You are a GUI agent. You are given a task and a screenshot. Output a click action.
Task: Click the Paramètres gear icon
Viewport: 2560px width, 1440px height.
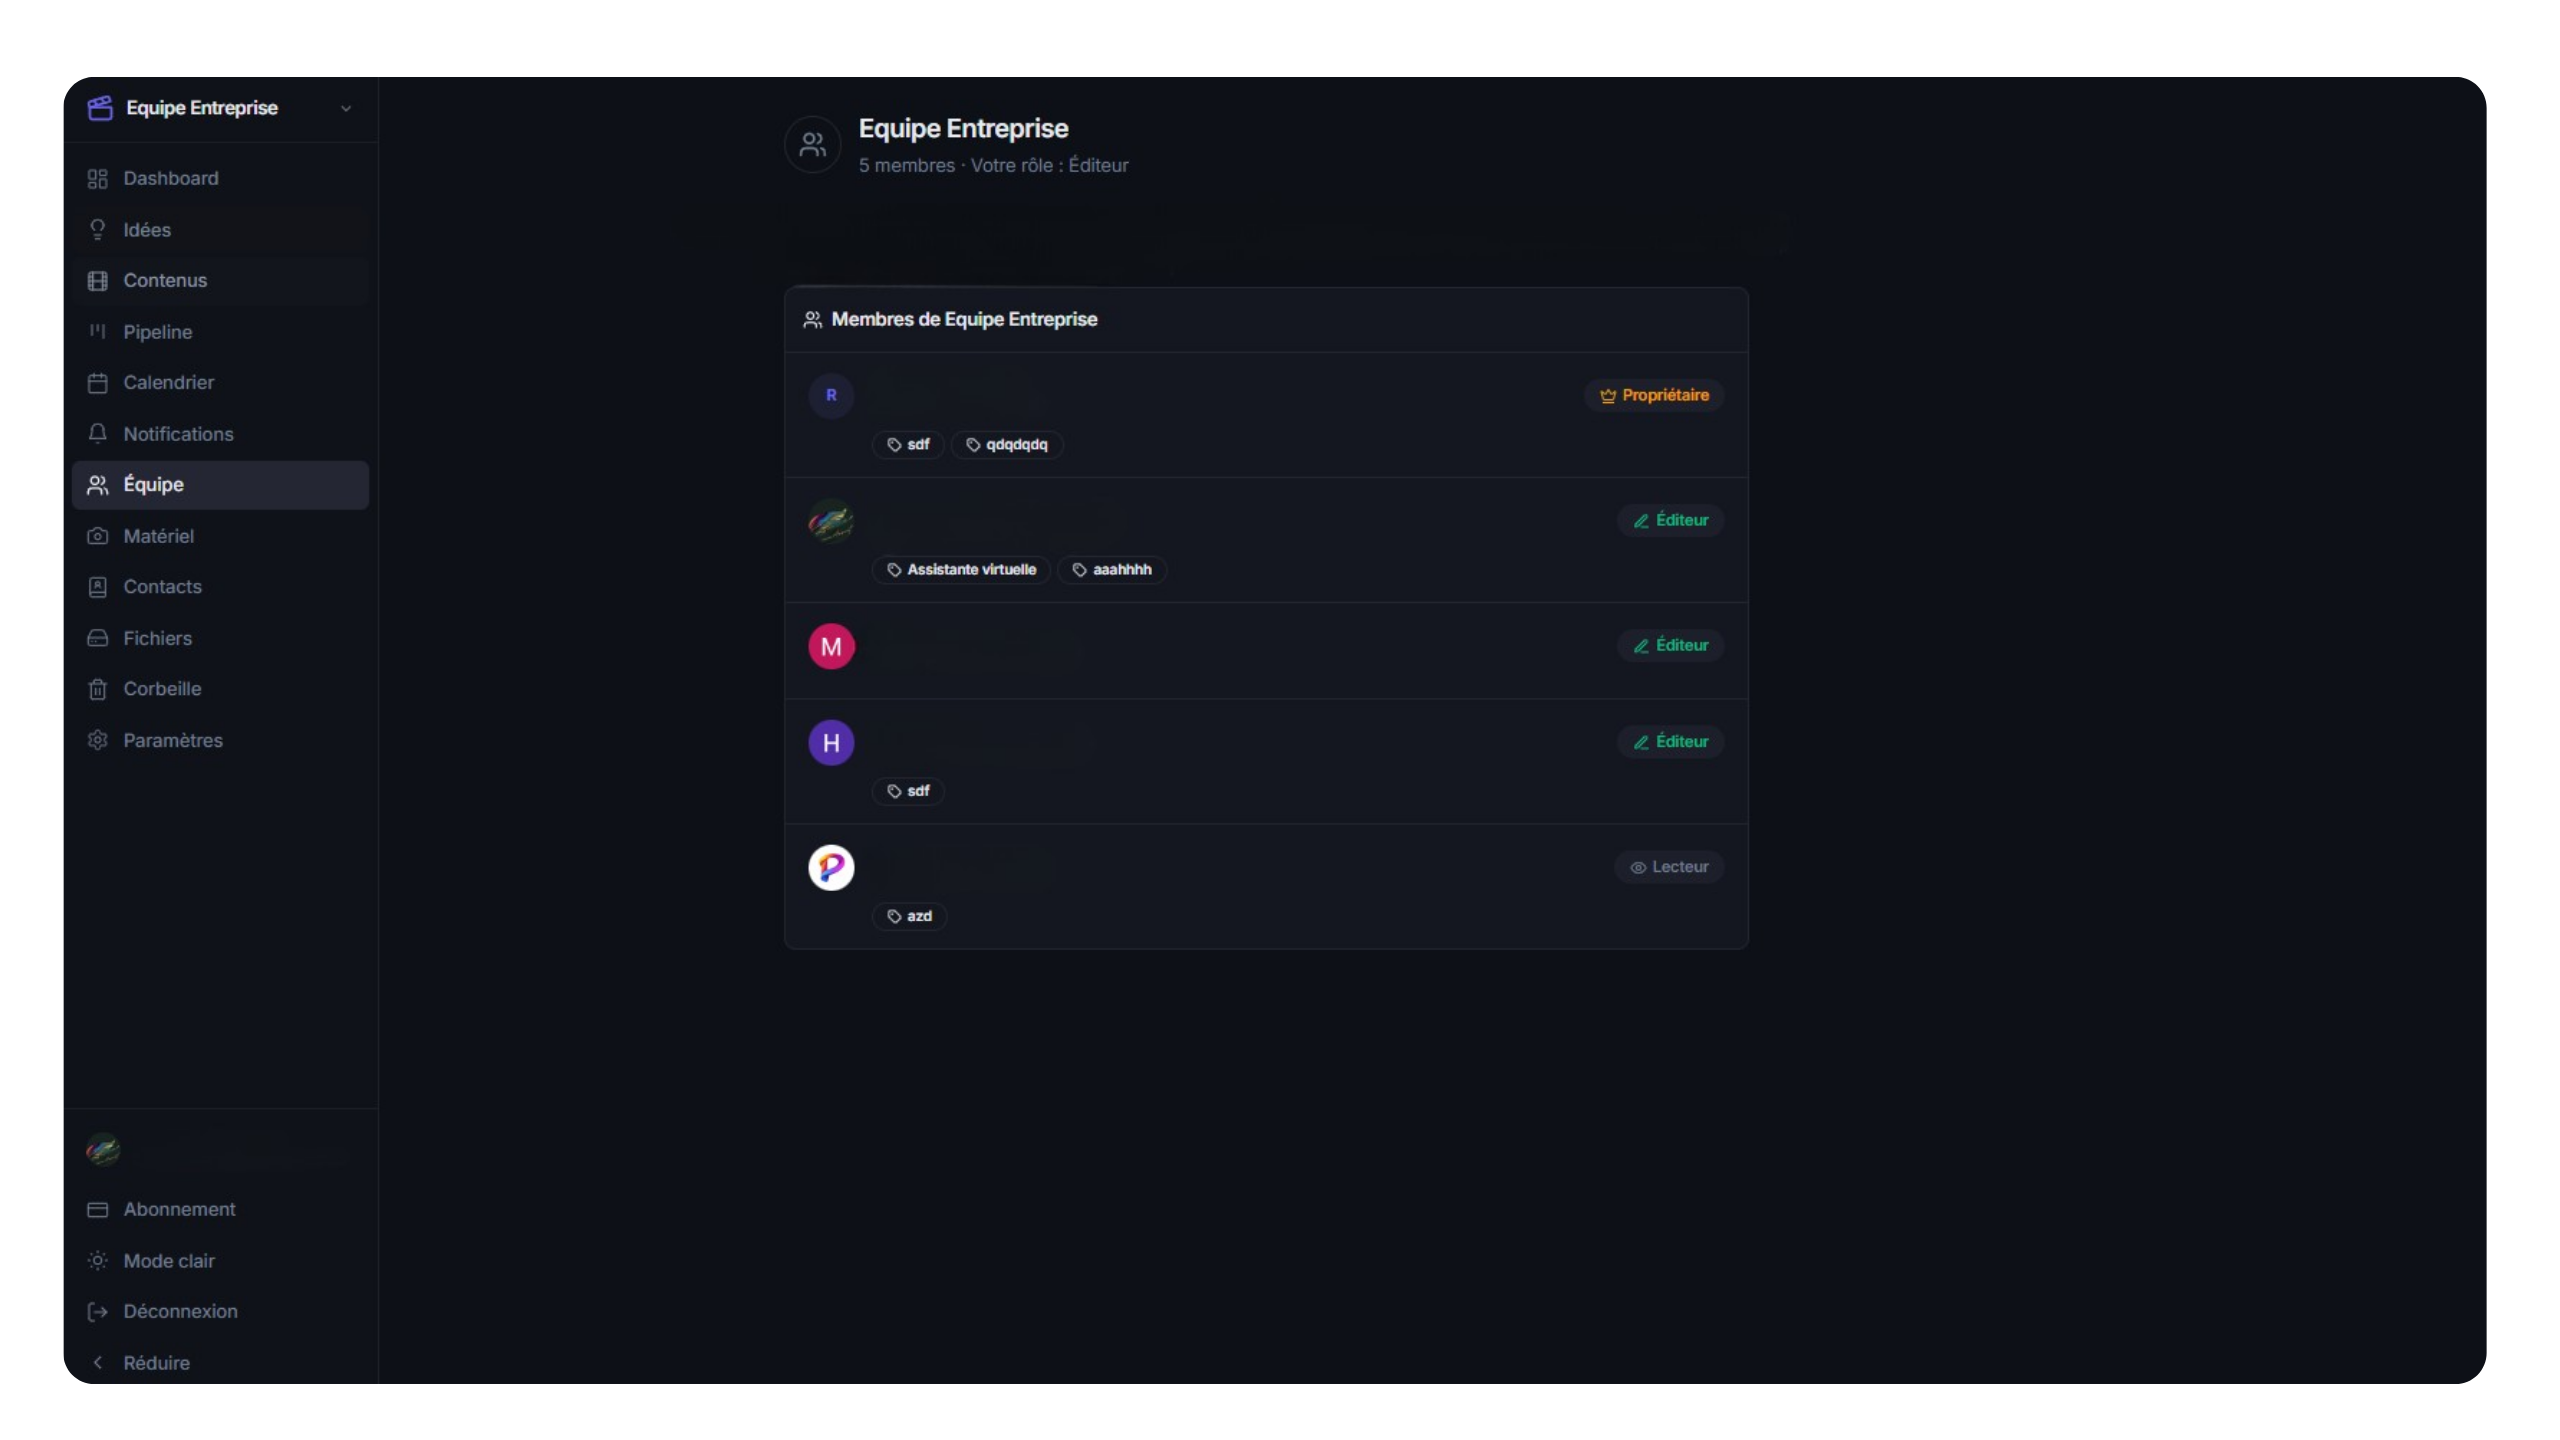coord(97,740)
